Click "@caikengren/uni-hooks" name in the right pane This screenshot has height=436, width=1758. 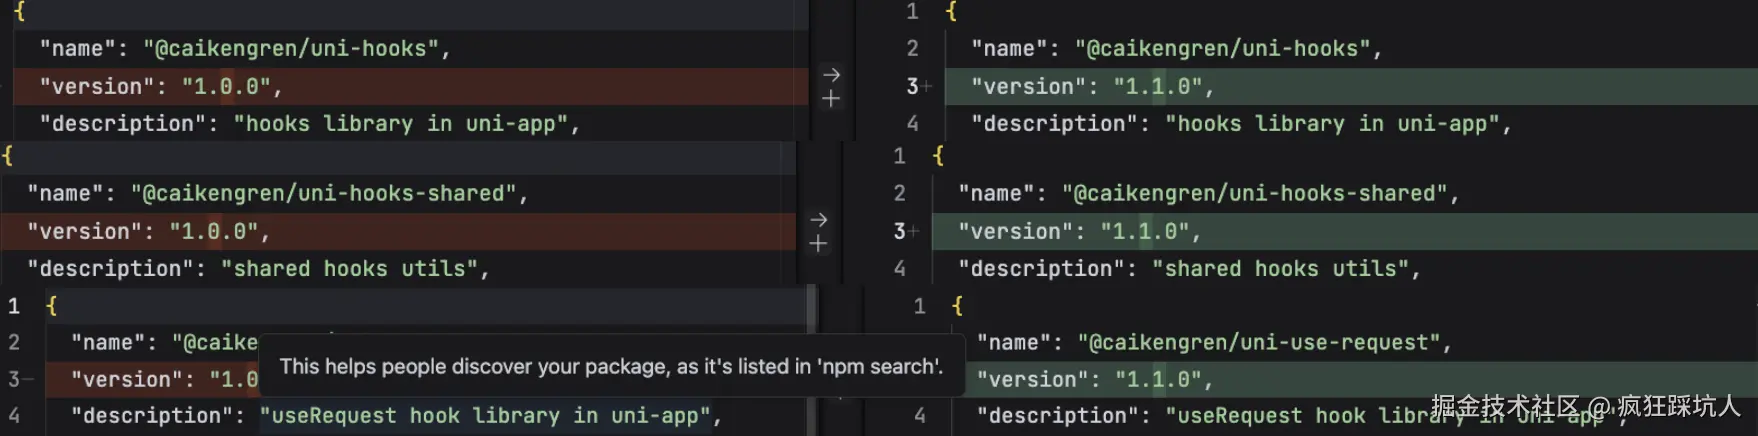(1222, 48)
